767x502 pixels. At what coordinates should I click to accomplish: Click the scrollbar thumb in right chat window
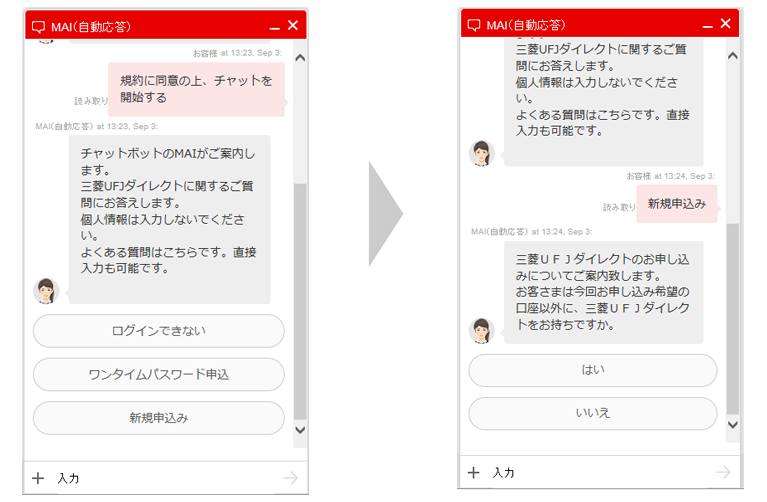(x=733, y=319)
